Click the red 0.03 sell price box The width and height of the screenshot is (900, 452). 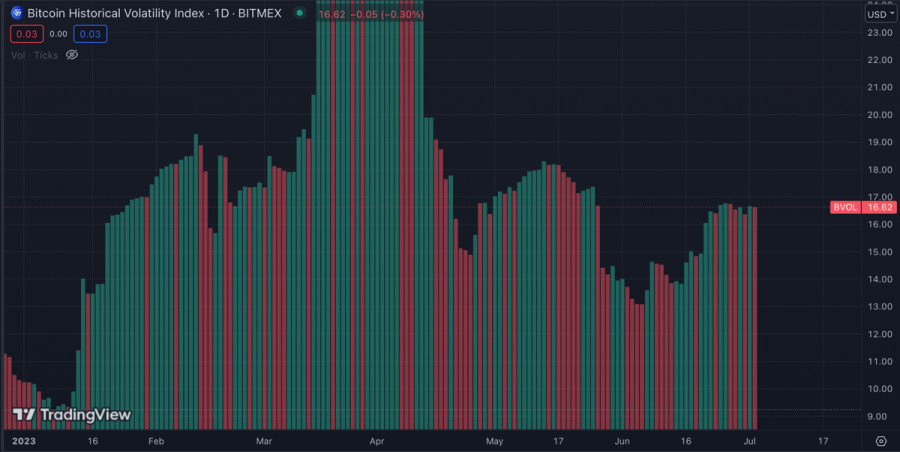[26, 34]
